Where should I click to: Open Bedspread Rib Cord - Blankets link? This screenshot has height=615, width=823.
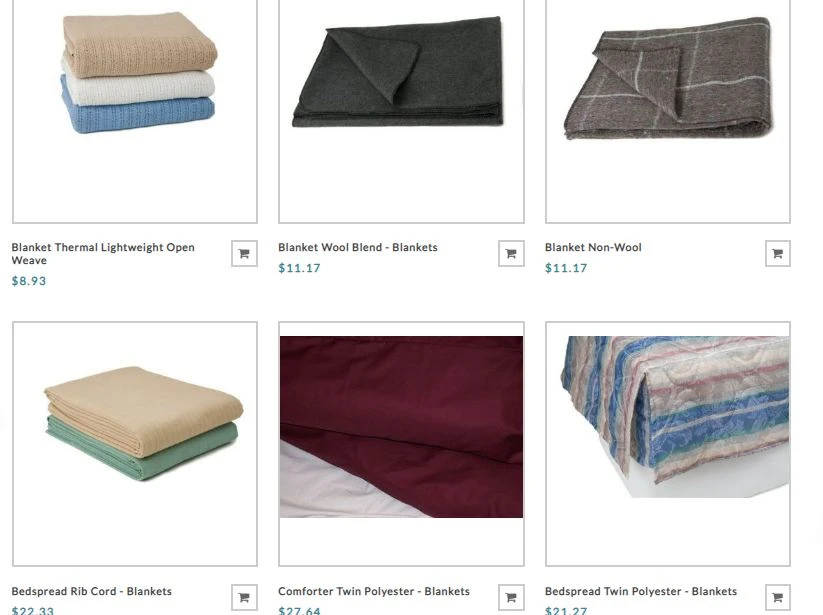click(x=91, y=591)
